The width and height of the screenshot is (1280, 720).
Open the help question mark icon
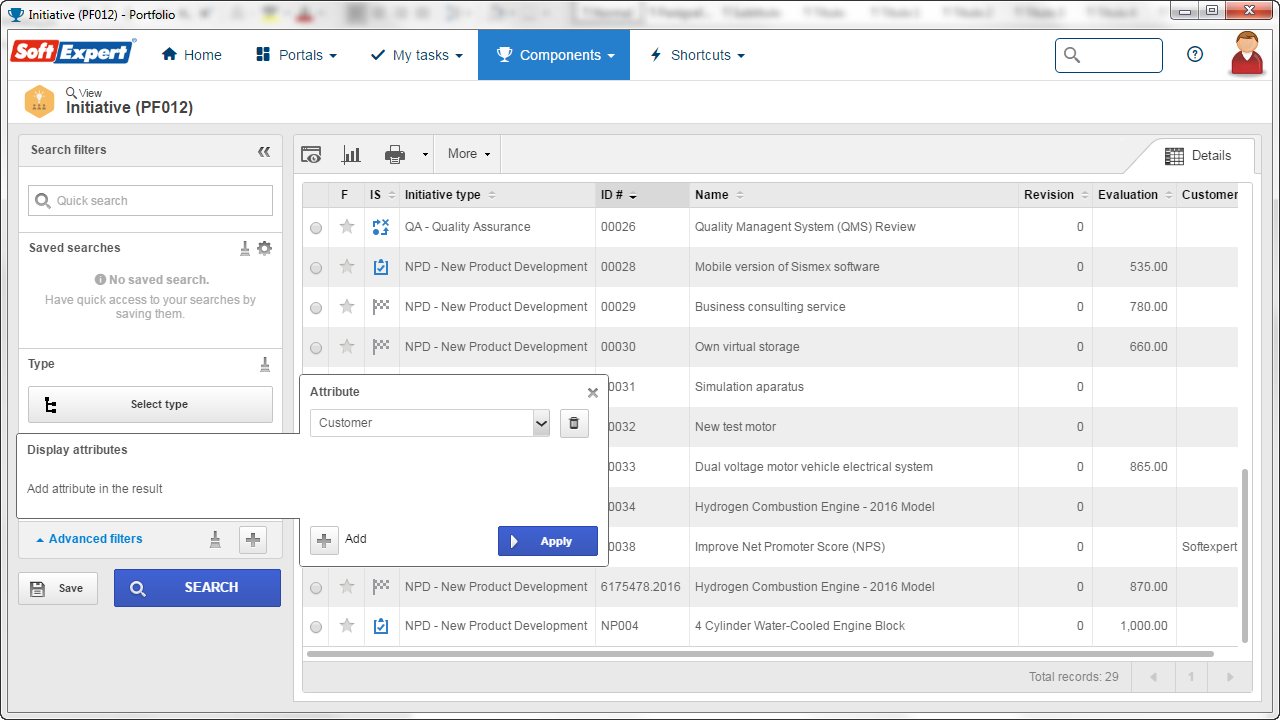click(x=1195, y=55)
